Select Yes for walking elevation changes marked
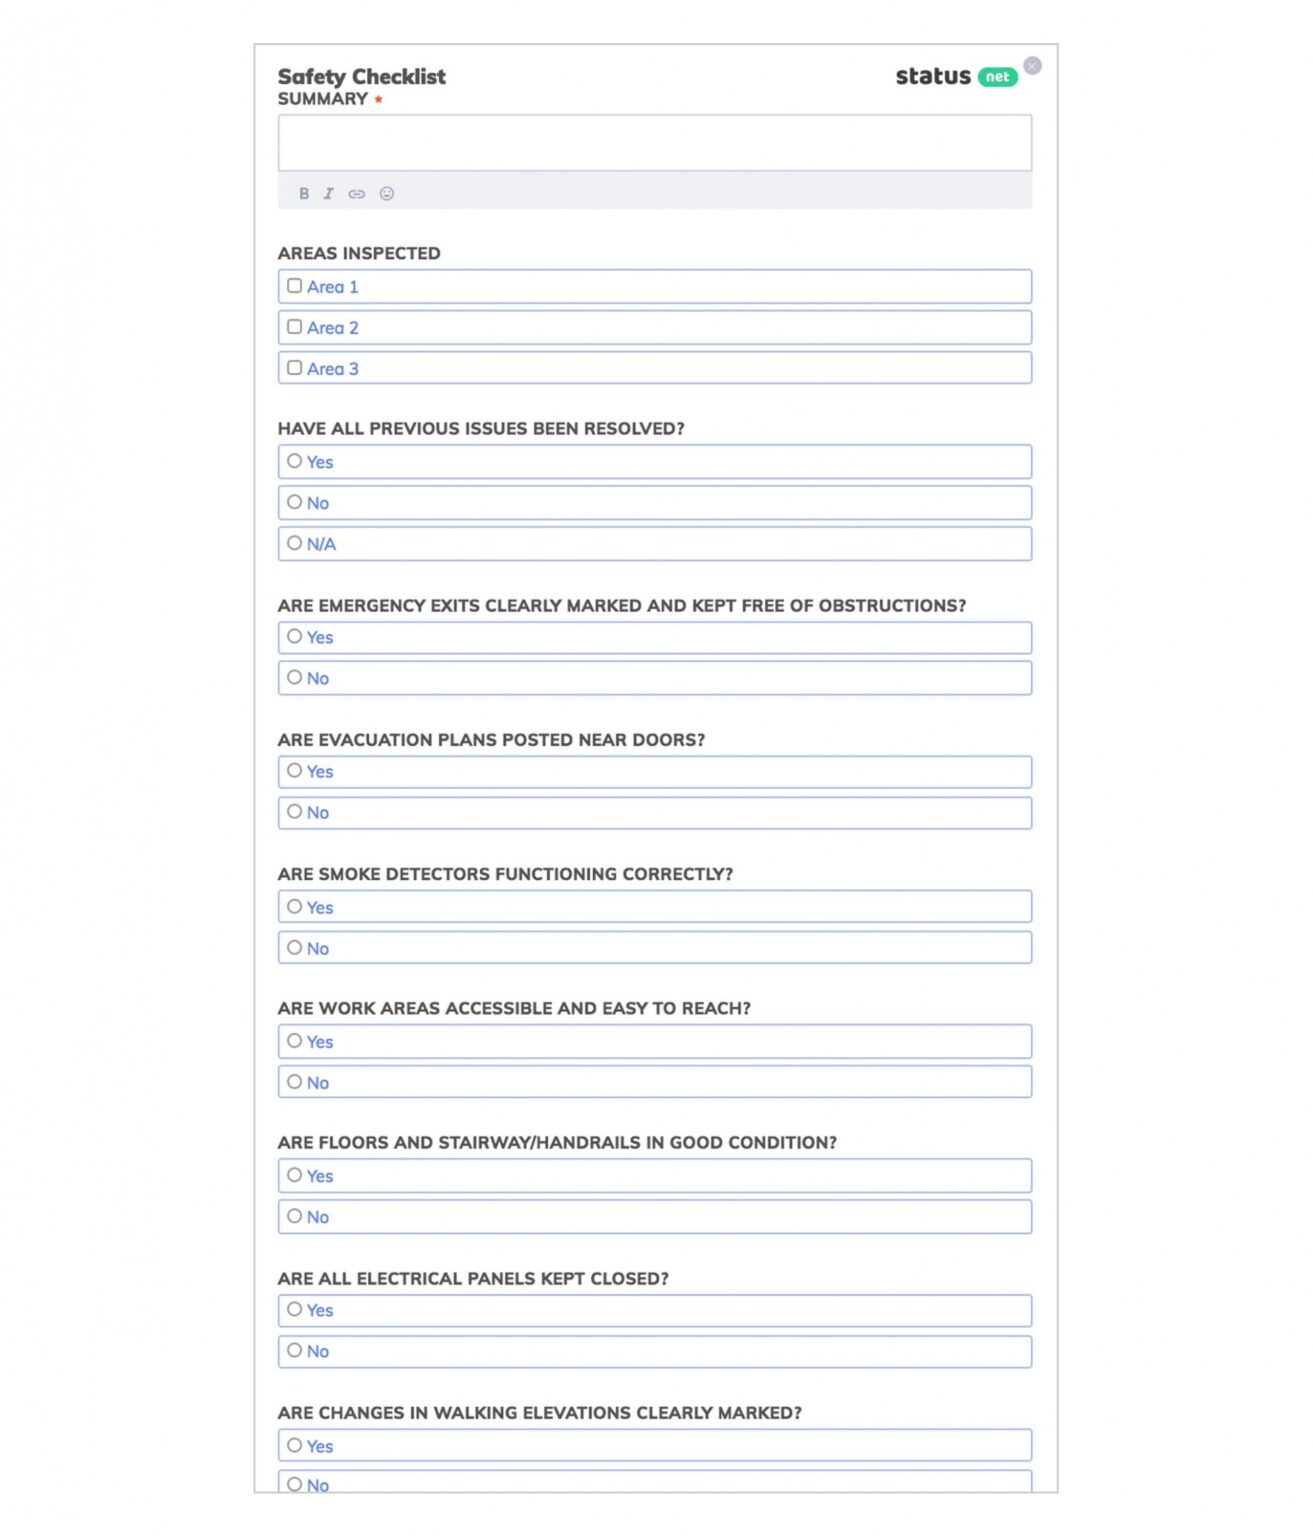Image resolution: width=1313 pixels, height=1536 pixels. [294, 1445]
